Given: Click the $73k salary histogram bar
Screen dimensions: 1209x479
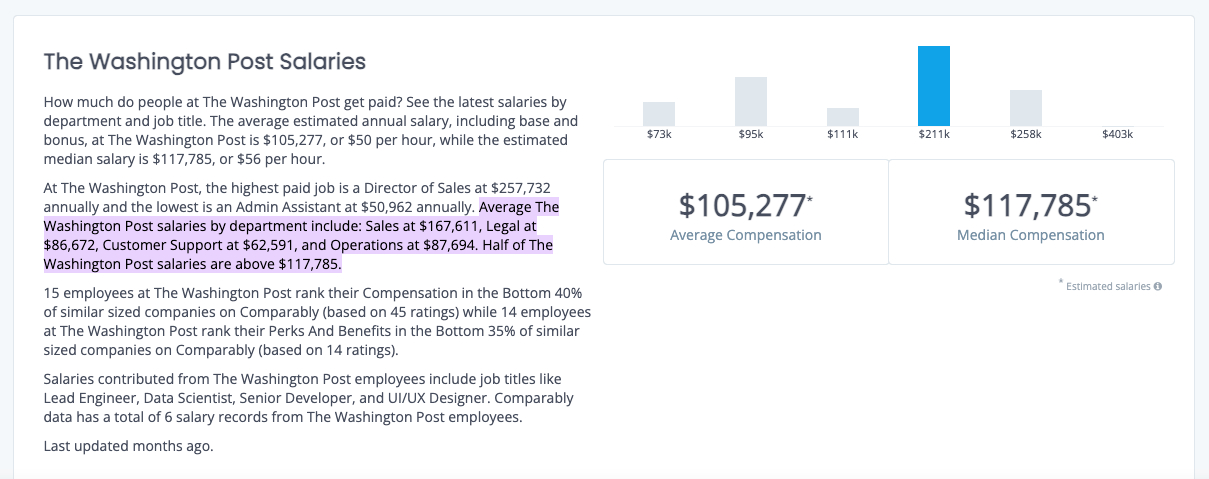Looking at the screenshot, I should pyautogui.click(x=659, y=114).
